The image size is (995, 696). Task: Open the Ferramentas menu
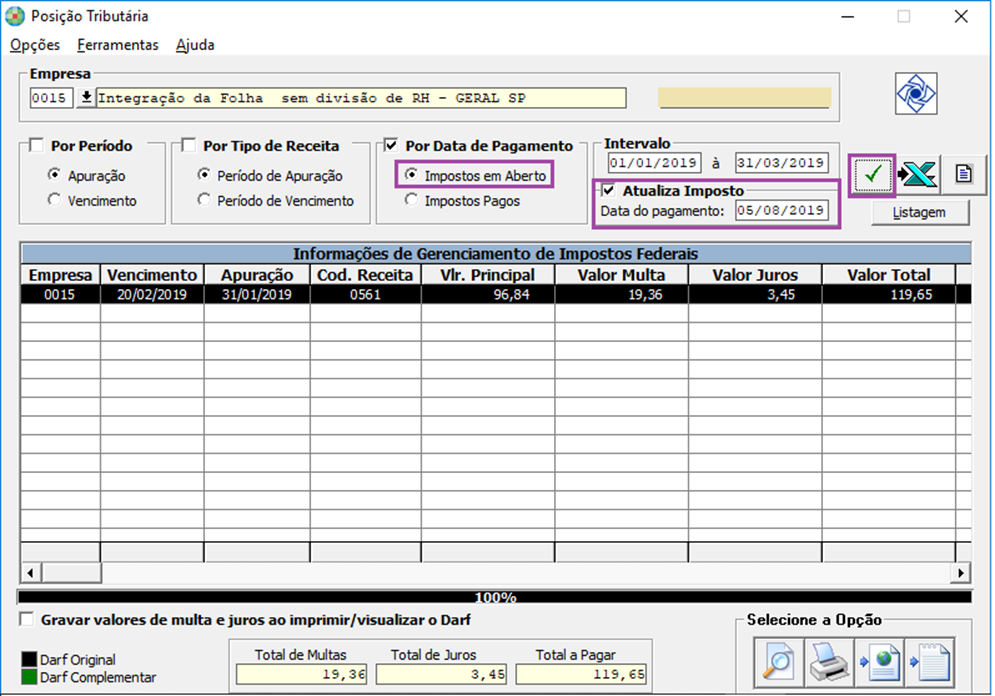(117, 45)
